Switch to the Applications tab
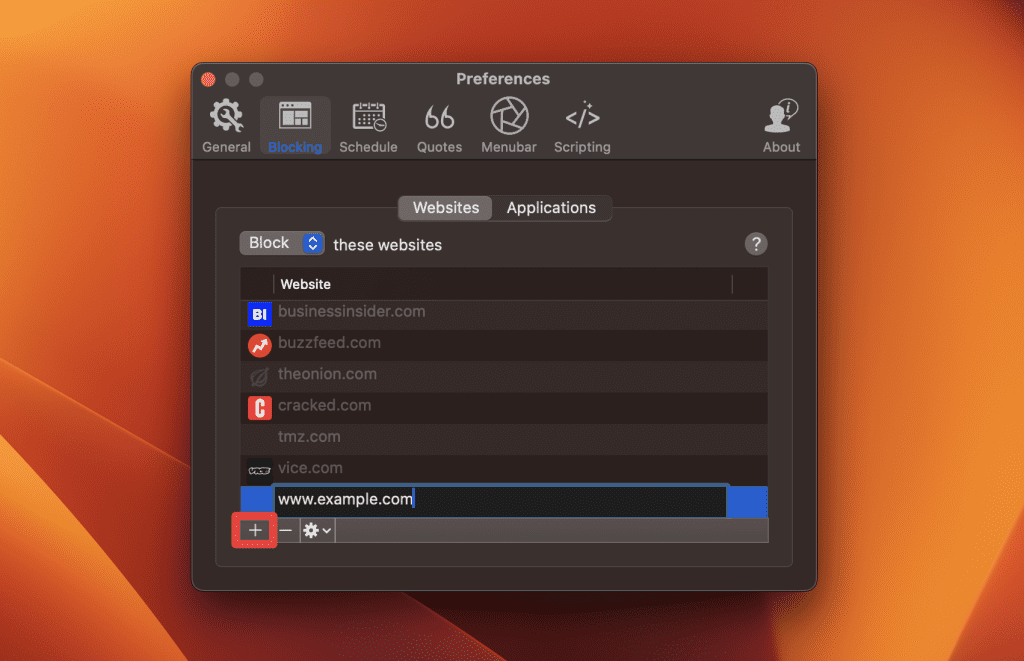 [x=551, y=208]
